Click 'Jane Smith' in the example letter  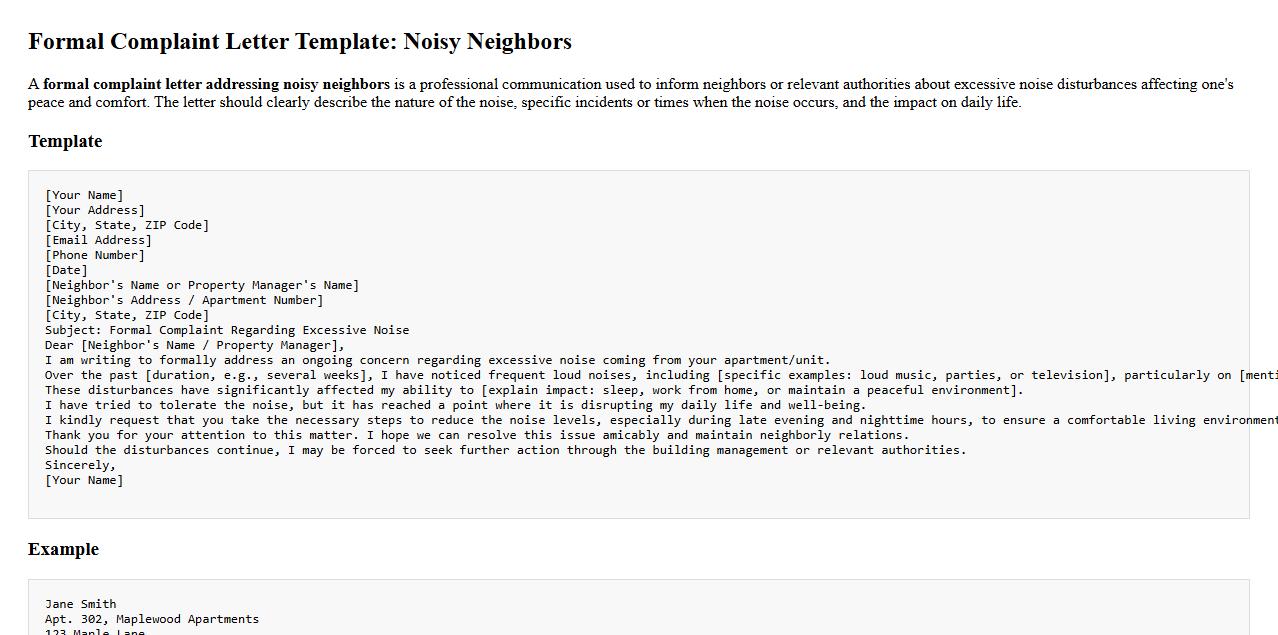click(80, 604)
